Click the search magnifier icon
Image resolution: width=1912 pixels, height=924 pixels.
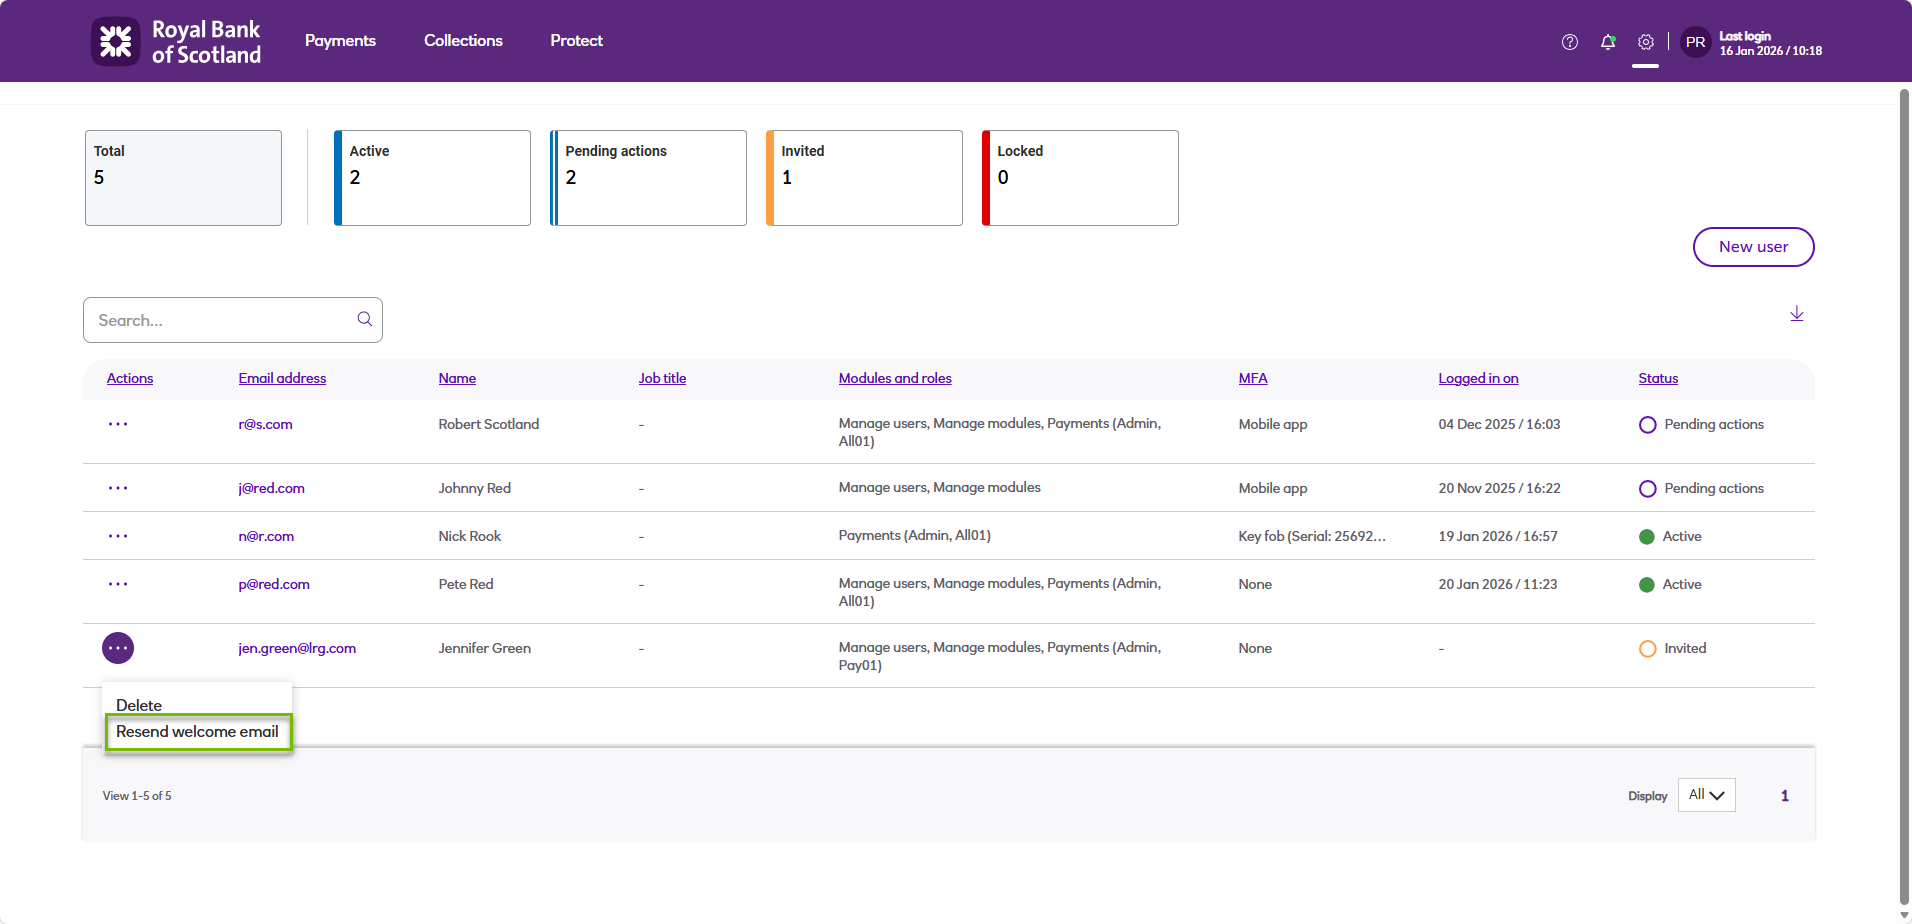[365, 319]
